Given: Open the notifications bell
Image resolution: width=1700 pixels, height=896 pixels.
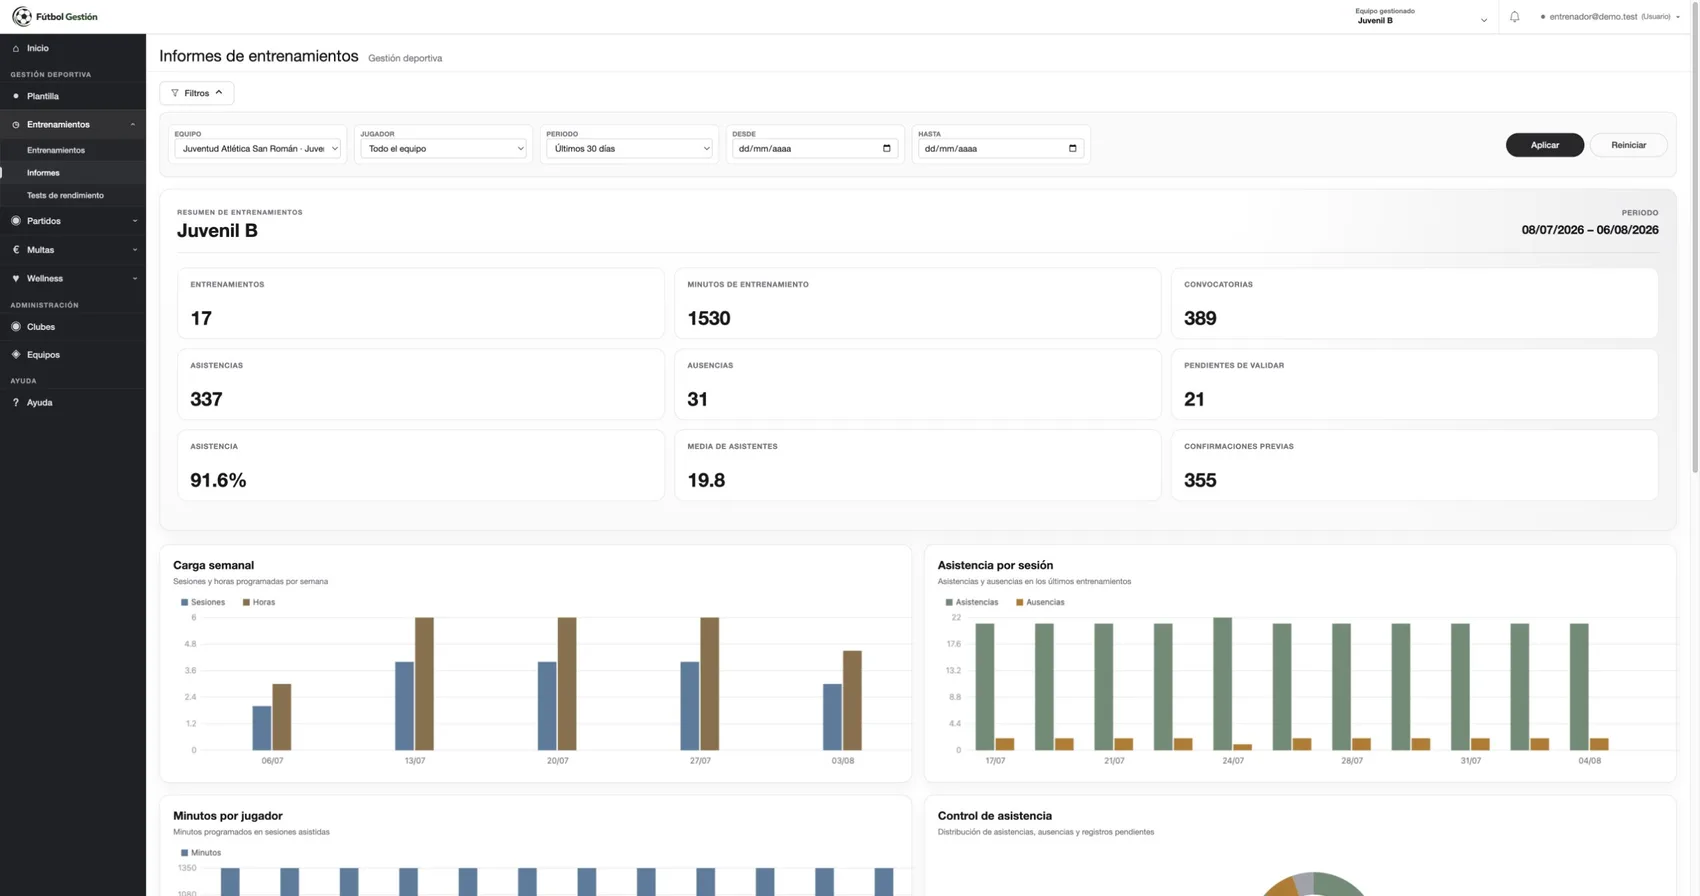Looking at the screenshot, I should (x=1514, y=17).
